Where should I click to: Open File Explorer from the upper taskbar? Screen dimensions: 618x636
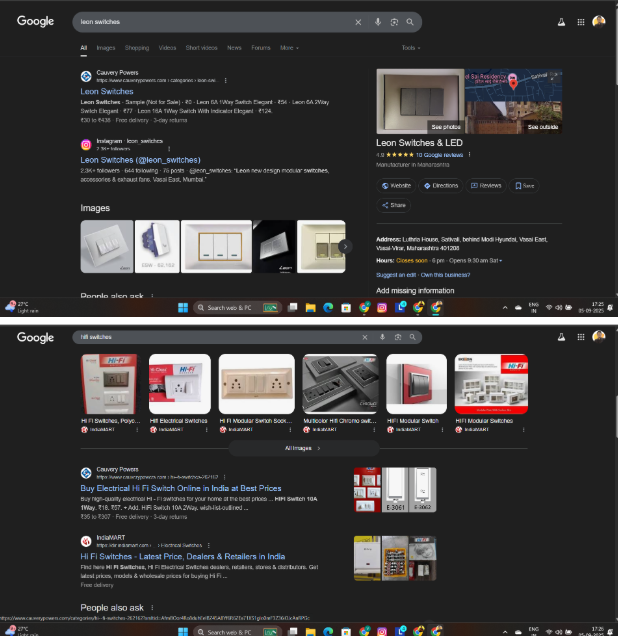click(311, 308)
